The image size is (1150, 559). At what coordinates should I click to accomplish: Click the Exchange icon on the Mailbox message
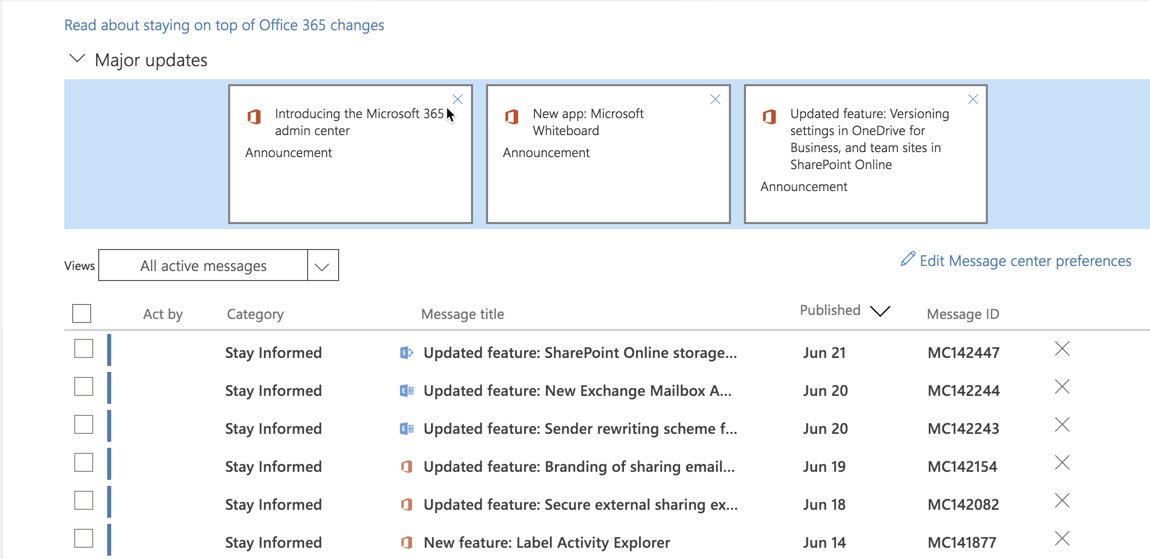(406, 391)
